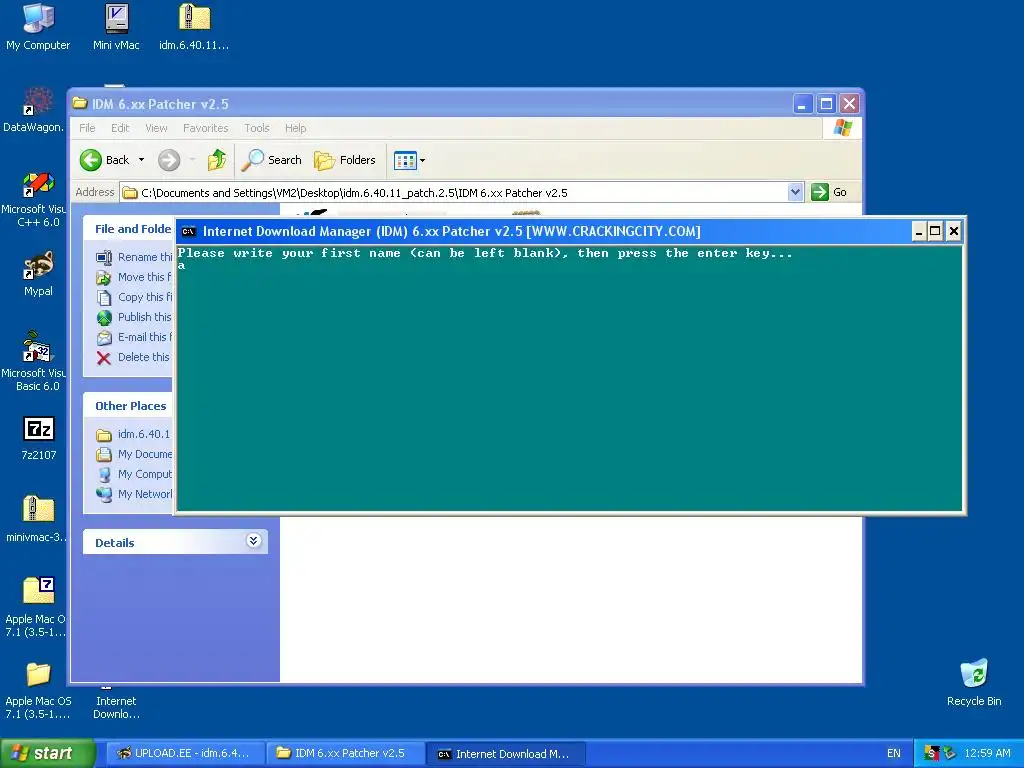Open My Documents in Other Places
Viewport: 1024px width, 768px height.
click(134, 454)
